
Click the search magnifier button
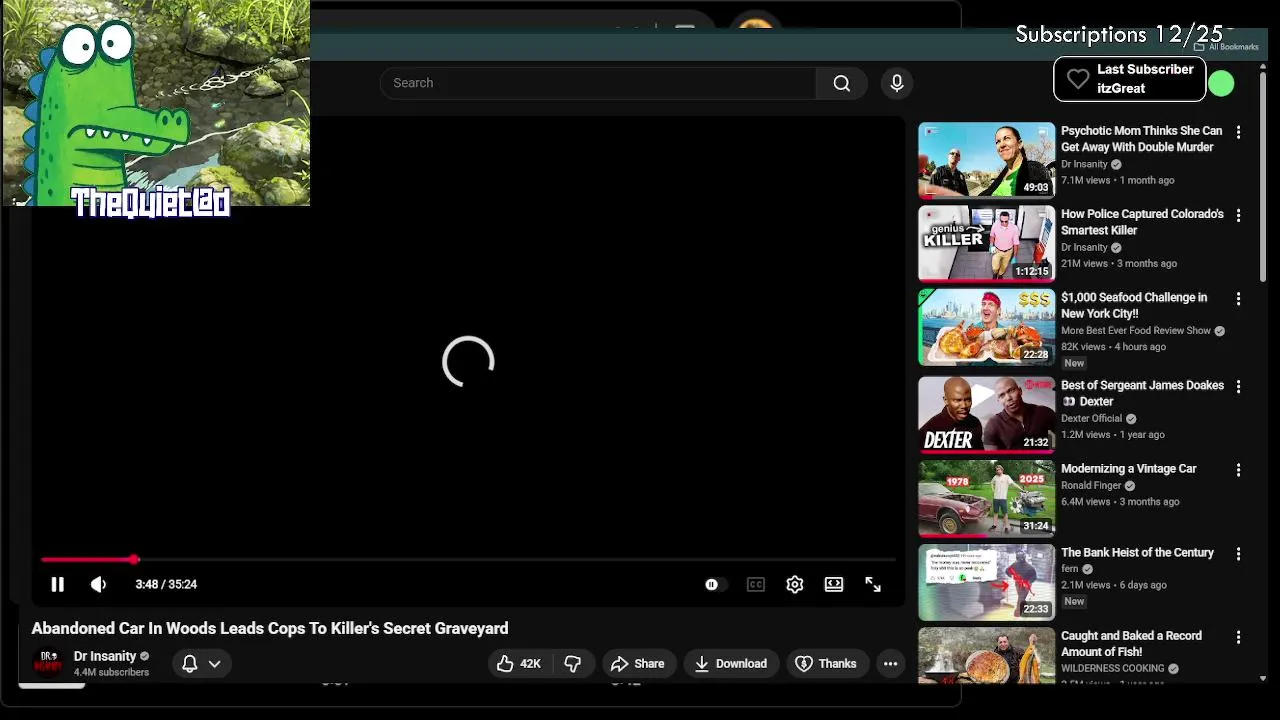(842, 83)
